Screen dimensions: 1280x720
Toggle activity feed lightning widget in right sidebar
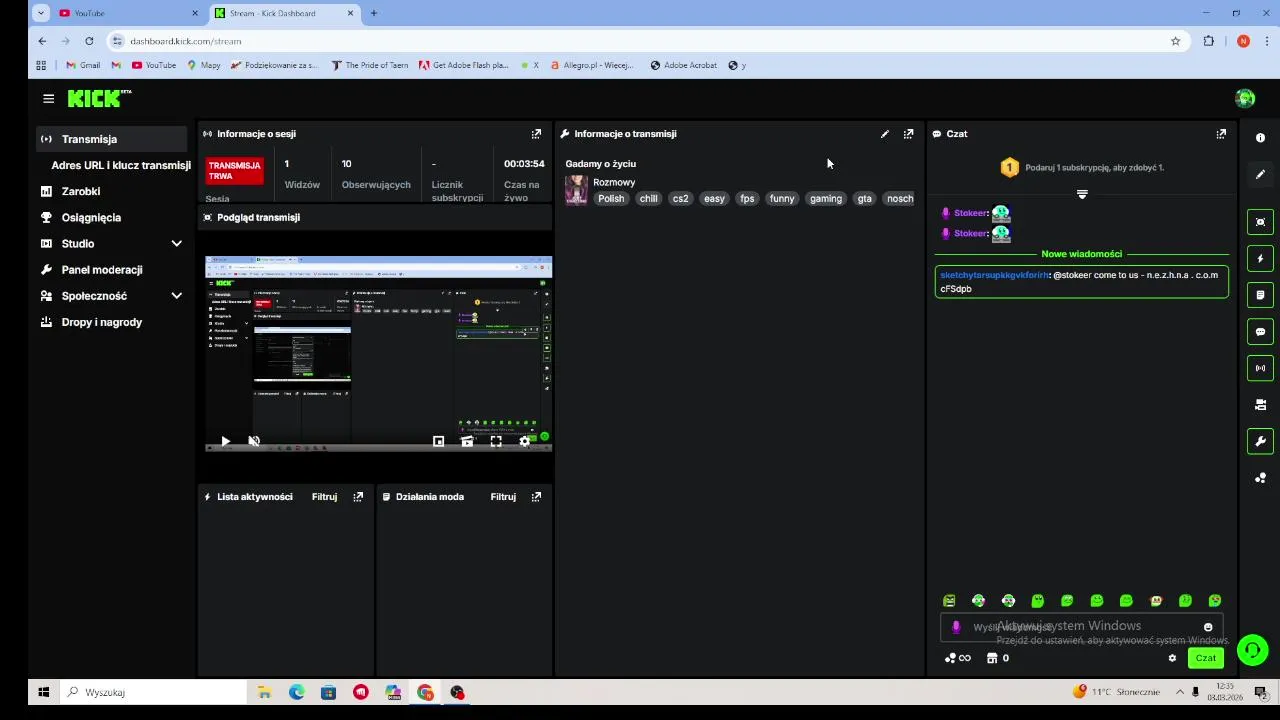1260,258
